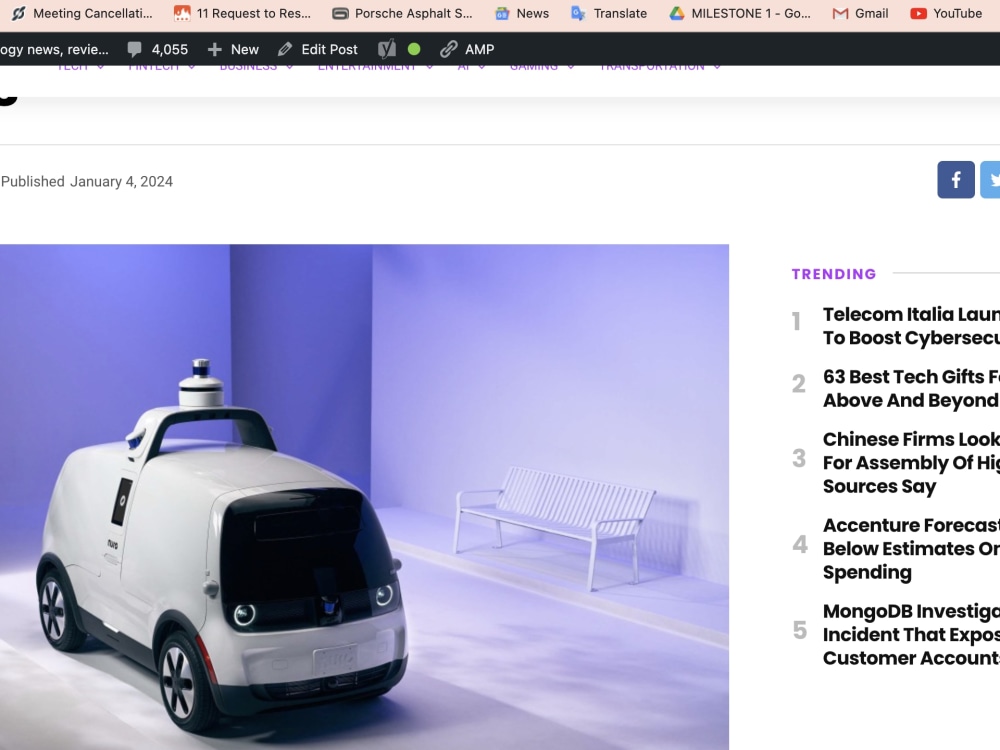Open site name 'ogy news, revie...' menu

(54, 49)
